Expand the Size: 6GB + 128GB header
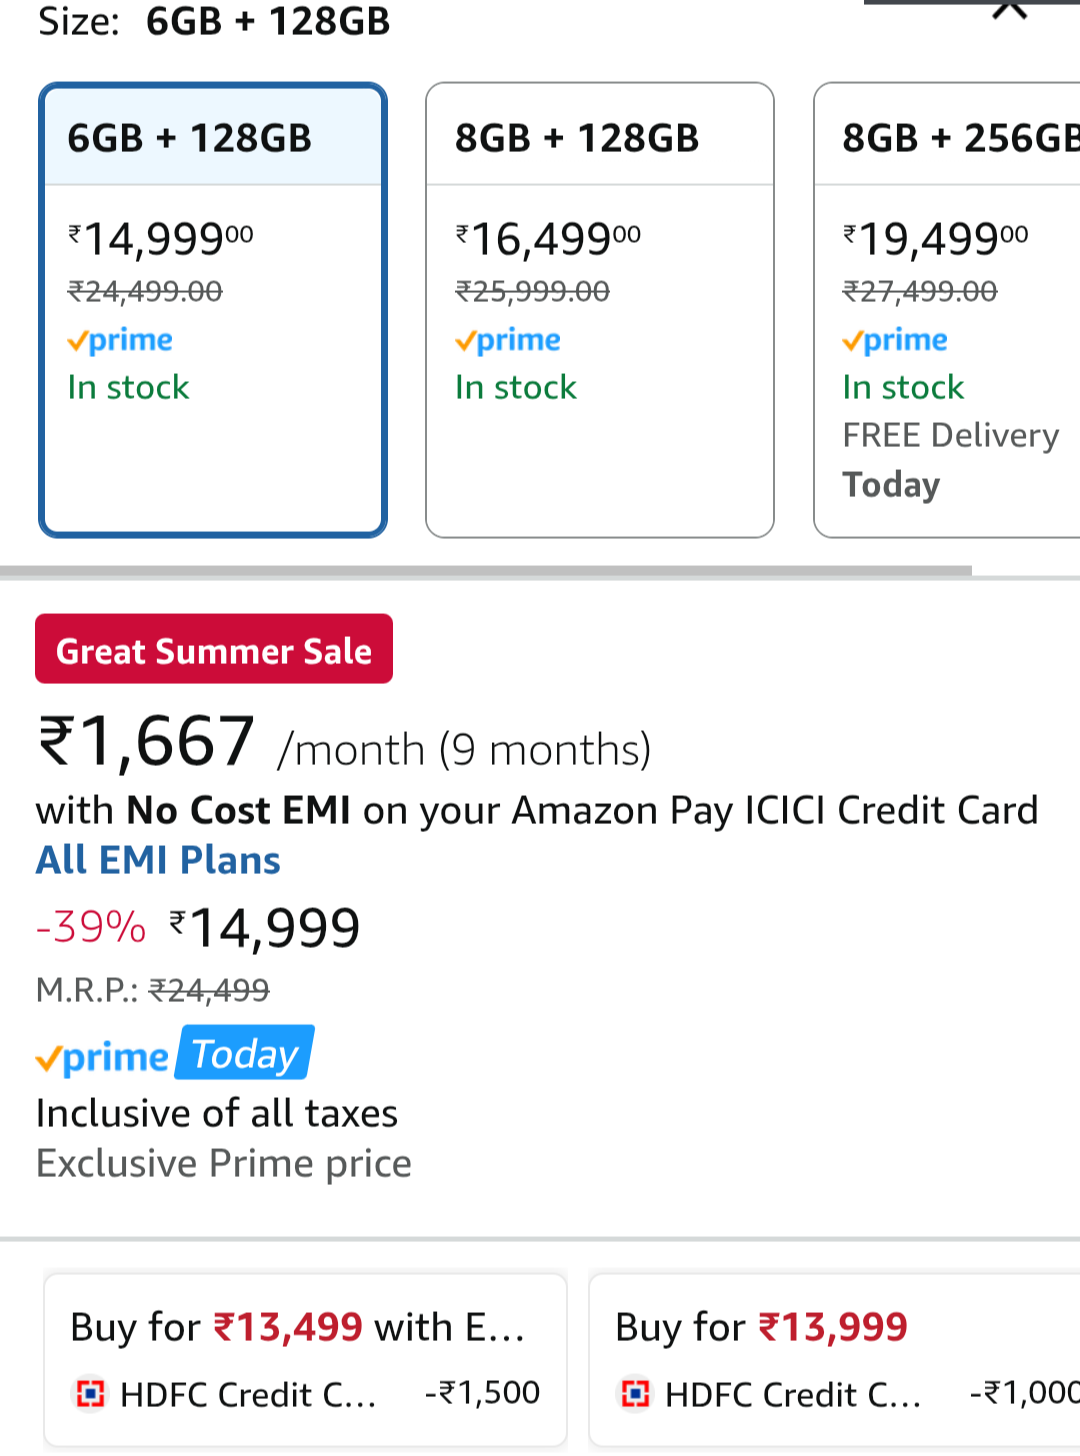 [x=214, y=20]
